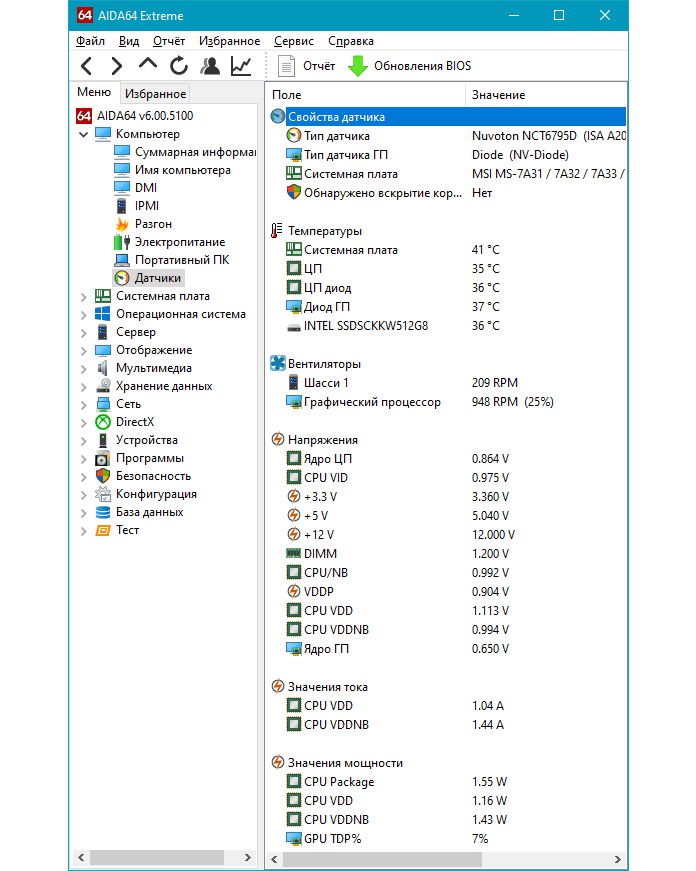Click the Конфигурация gear icon
The height and width of the screenshot is (871, 696).
click(x=103, y=494)
